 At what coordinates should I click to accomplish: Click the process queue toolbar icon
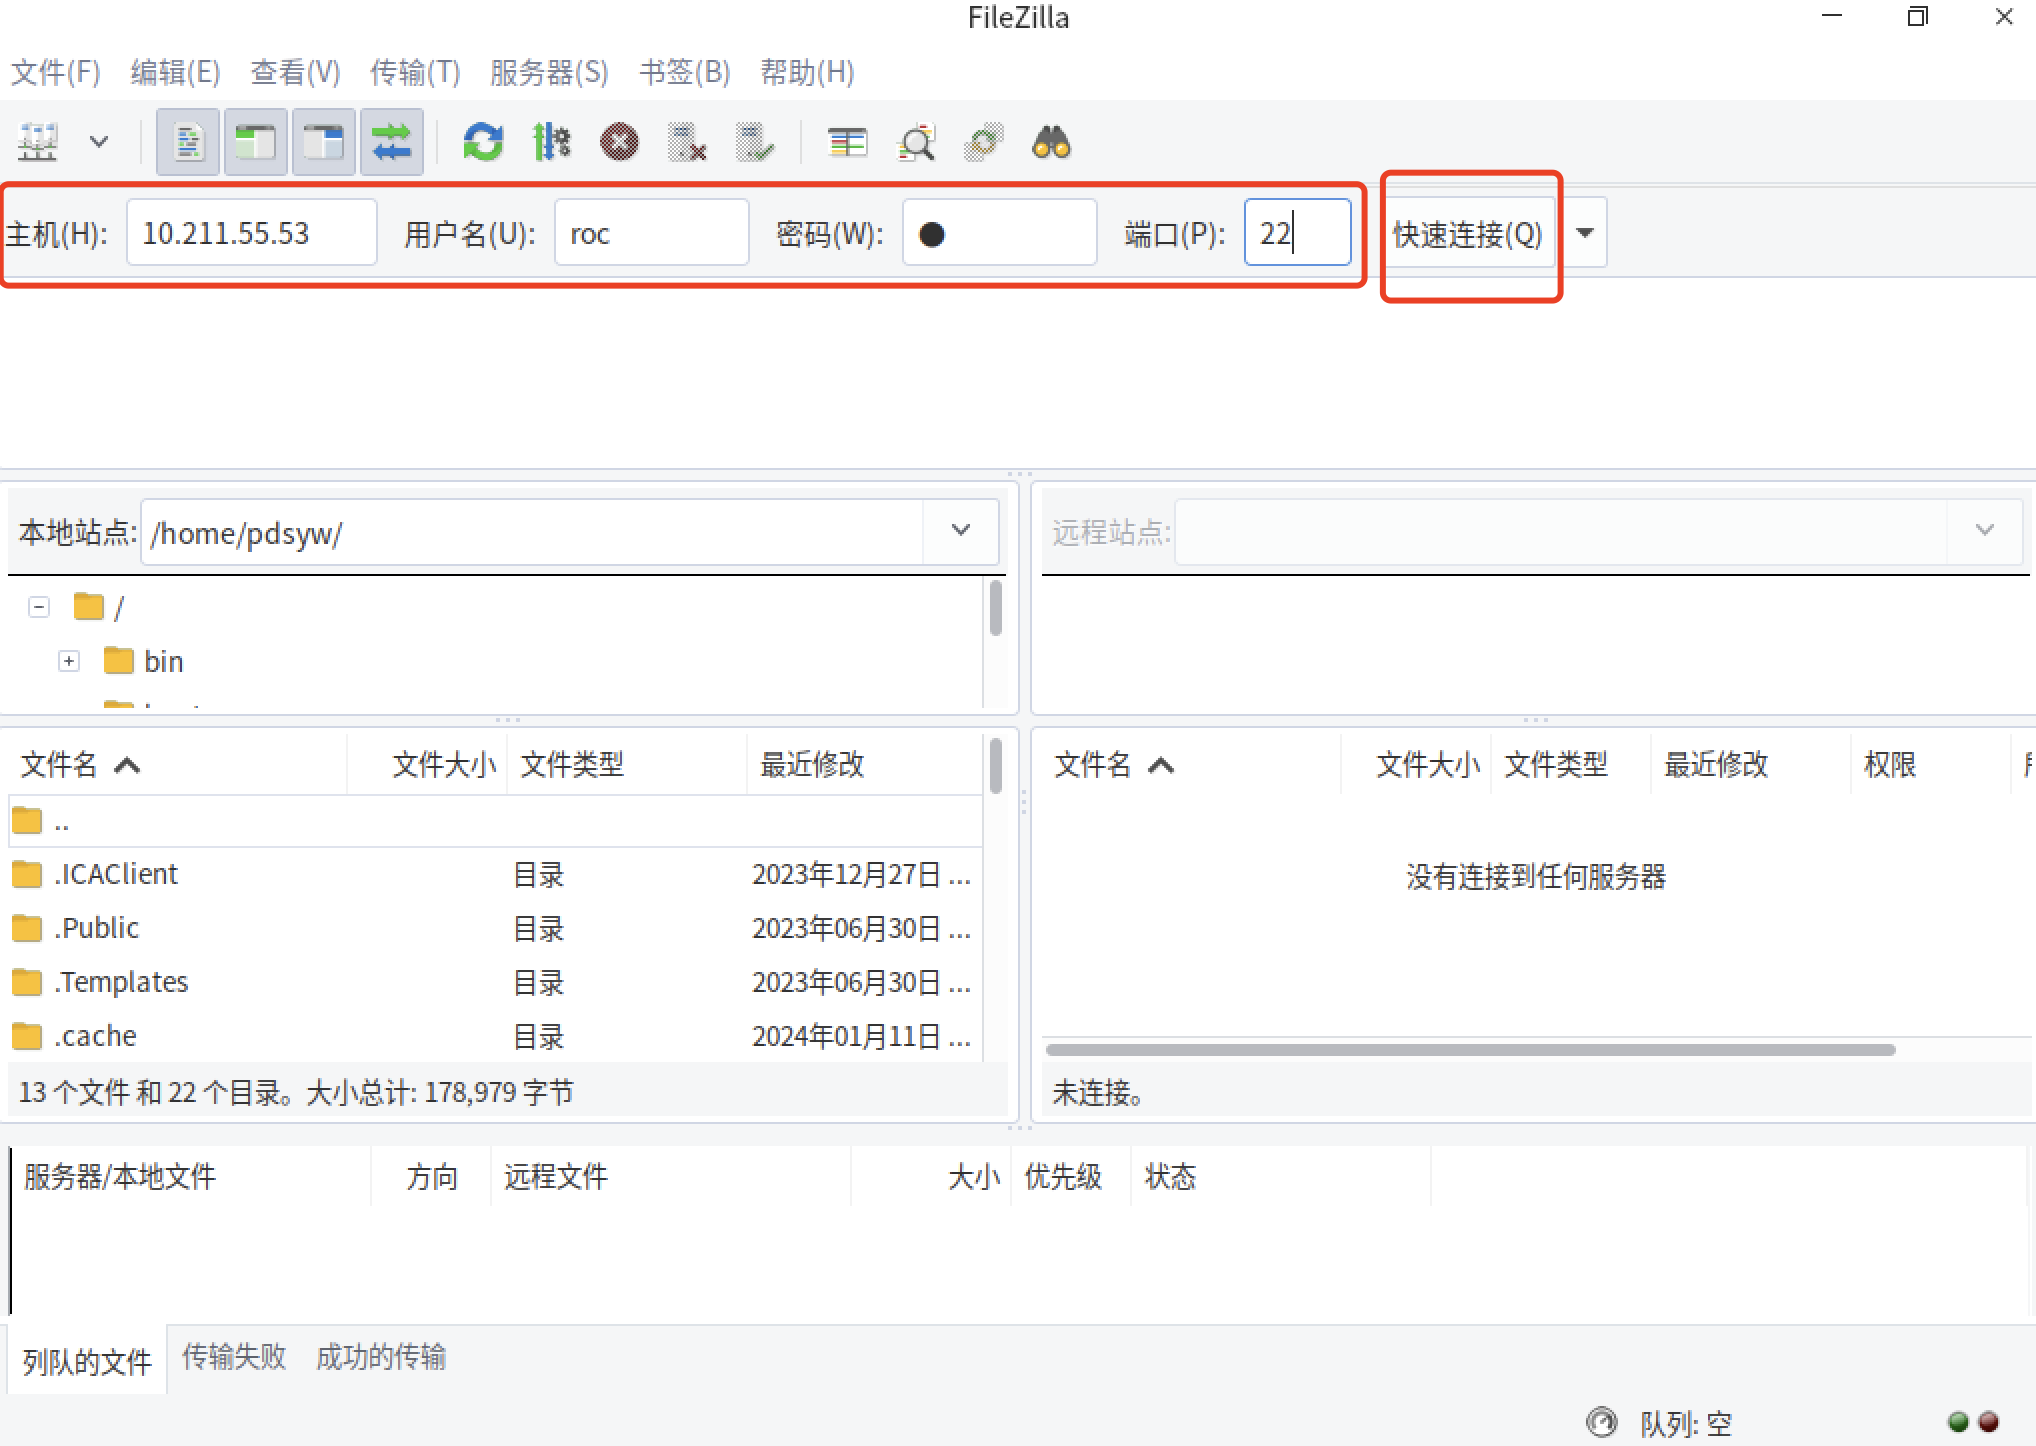[x=551, y=142]
